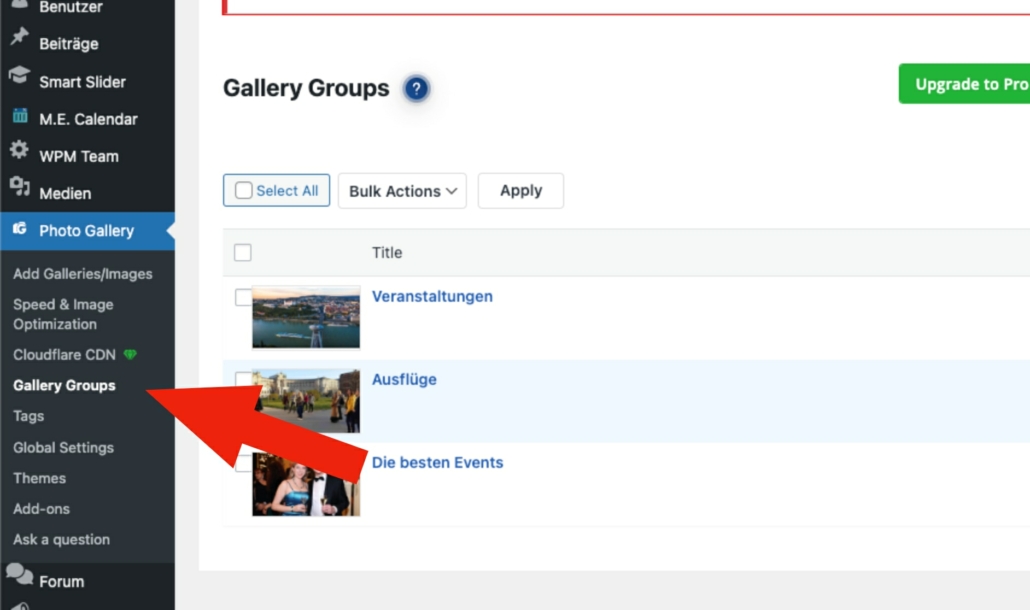The image size is (1030, 610).
Task: Go to Add Galleries/Images submenu item
Action: tap(83, 274)
